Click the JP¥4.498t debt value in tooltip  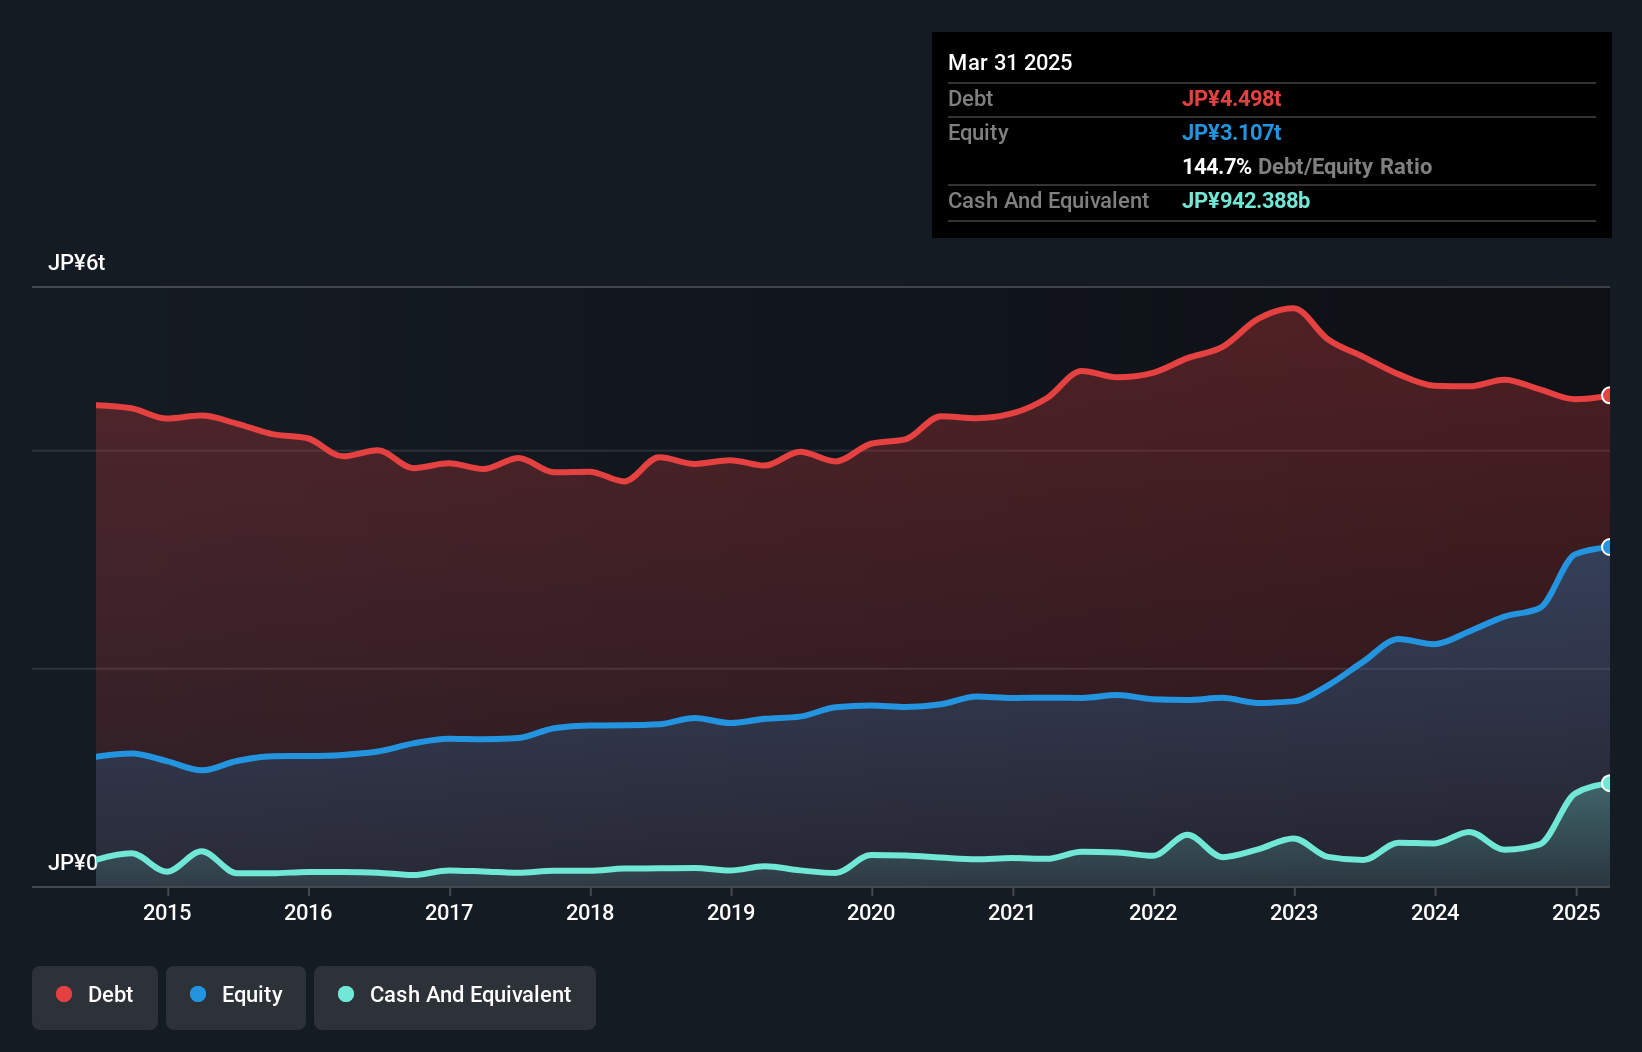pos(1231,98)
